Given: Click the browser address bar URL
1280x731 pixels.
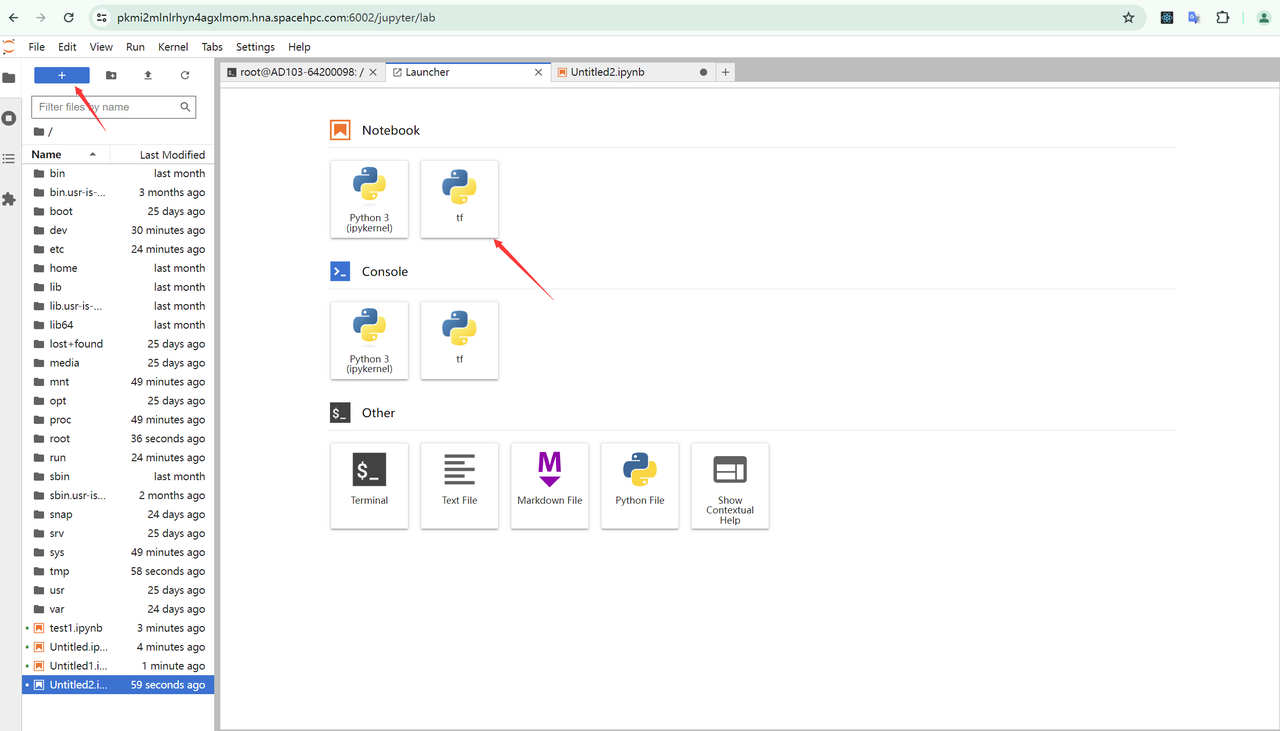Looking at the screenshot, I should (x=276, y=18).
